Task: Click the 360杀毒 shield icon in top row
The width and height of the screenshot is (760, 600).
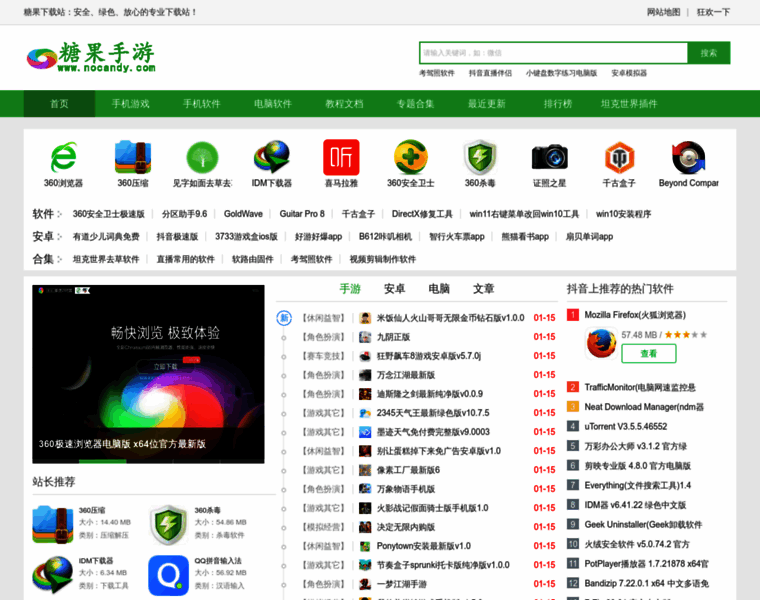Action: 480,157
